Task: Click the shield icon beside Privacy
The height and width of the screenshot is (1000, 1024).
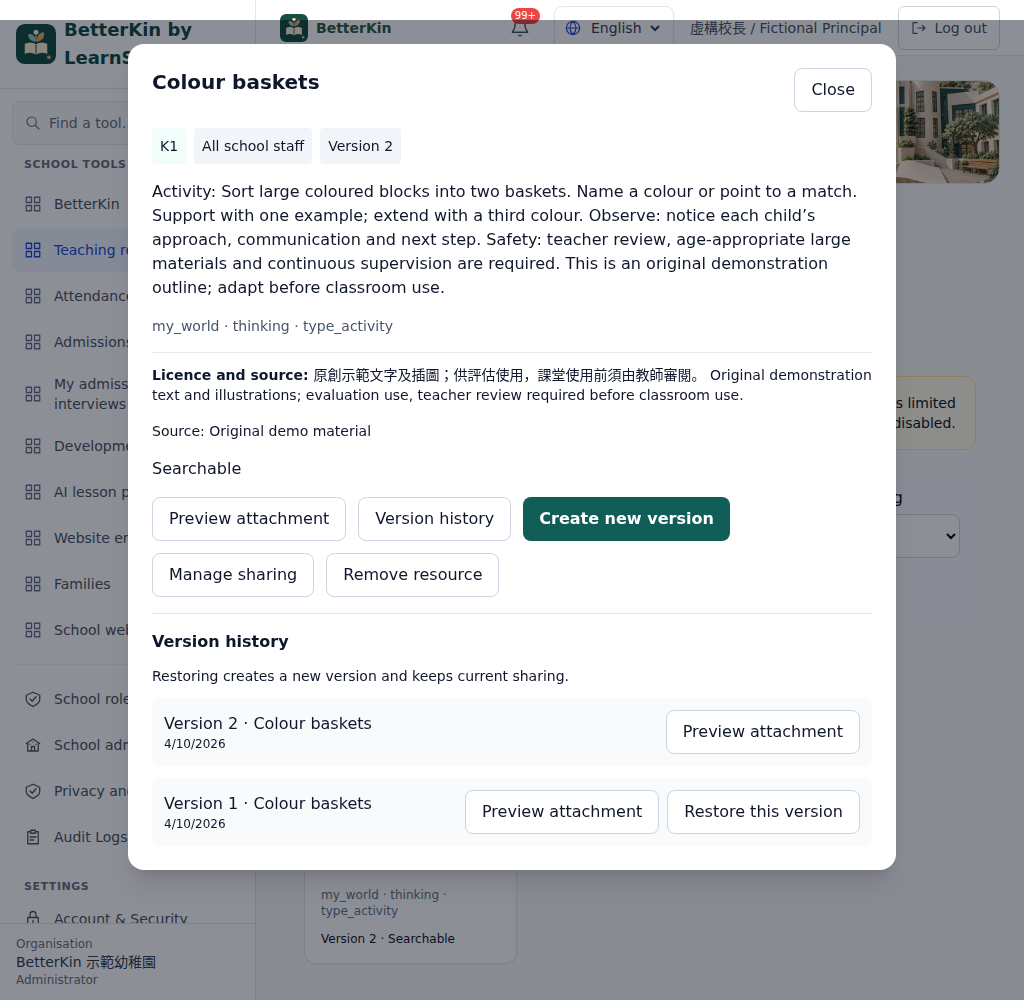Action: [x=33, y=791]
